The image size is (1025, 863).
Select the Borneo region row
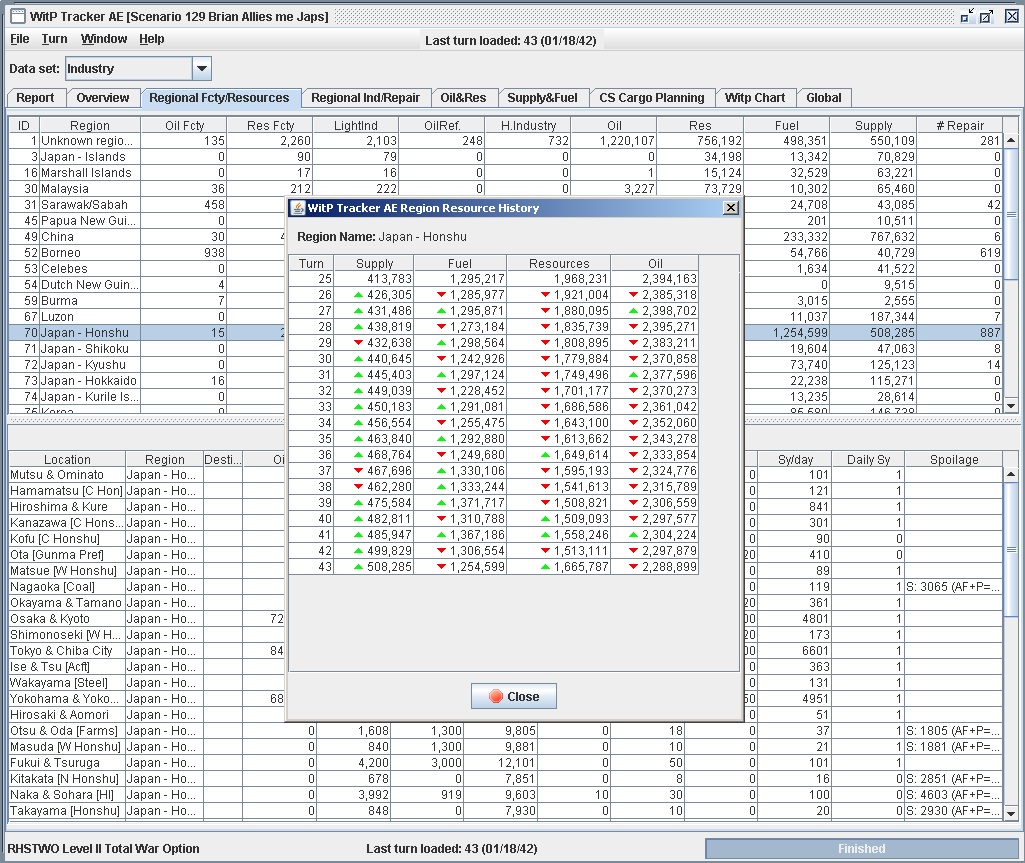[146, 253]
